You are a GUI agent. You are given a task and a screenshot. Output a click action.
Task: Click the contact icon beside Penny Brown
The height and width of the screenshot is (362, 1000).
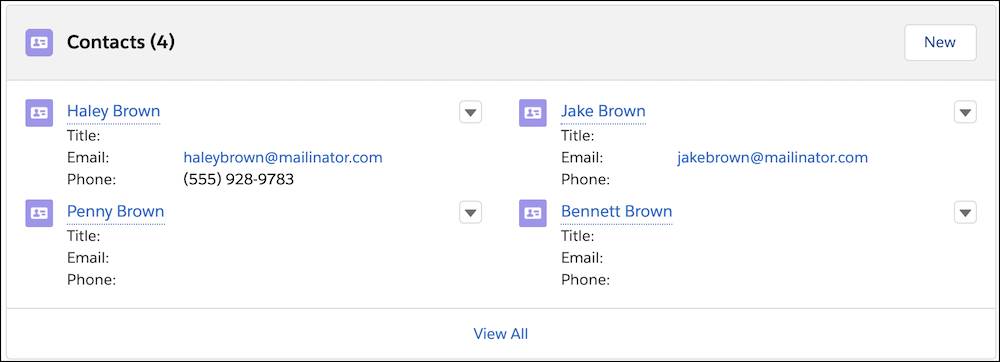[x=39, y=213]
